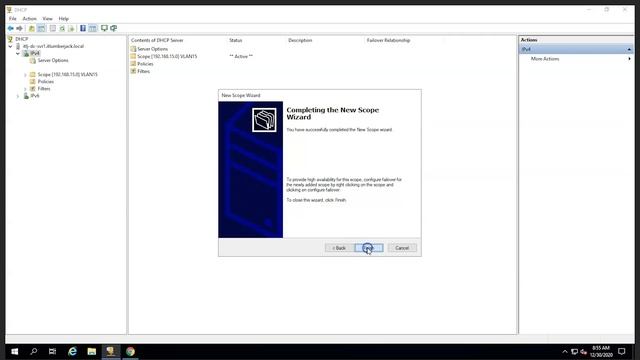Click Policies in the contents list
This screenshot has height=360, width=640.
pyautogui.click(x=145, y=64)
